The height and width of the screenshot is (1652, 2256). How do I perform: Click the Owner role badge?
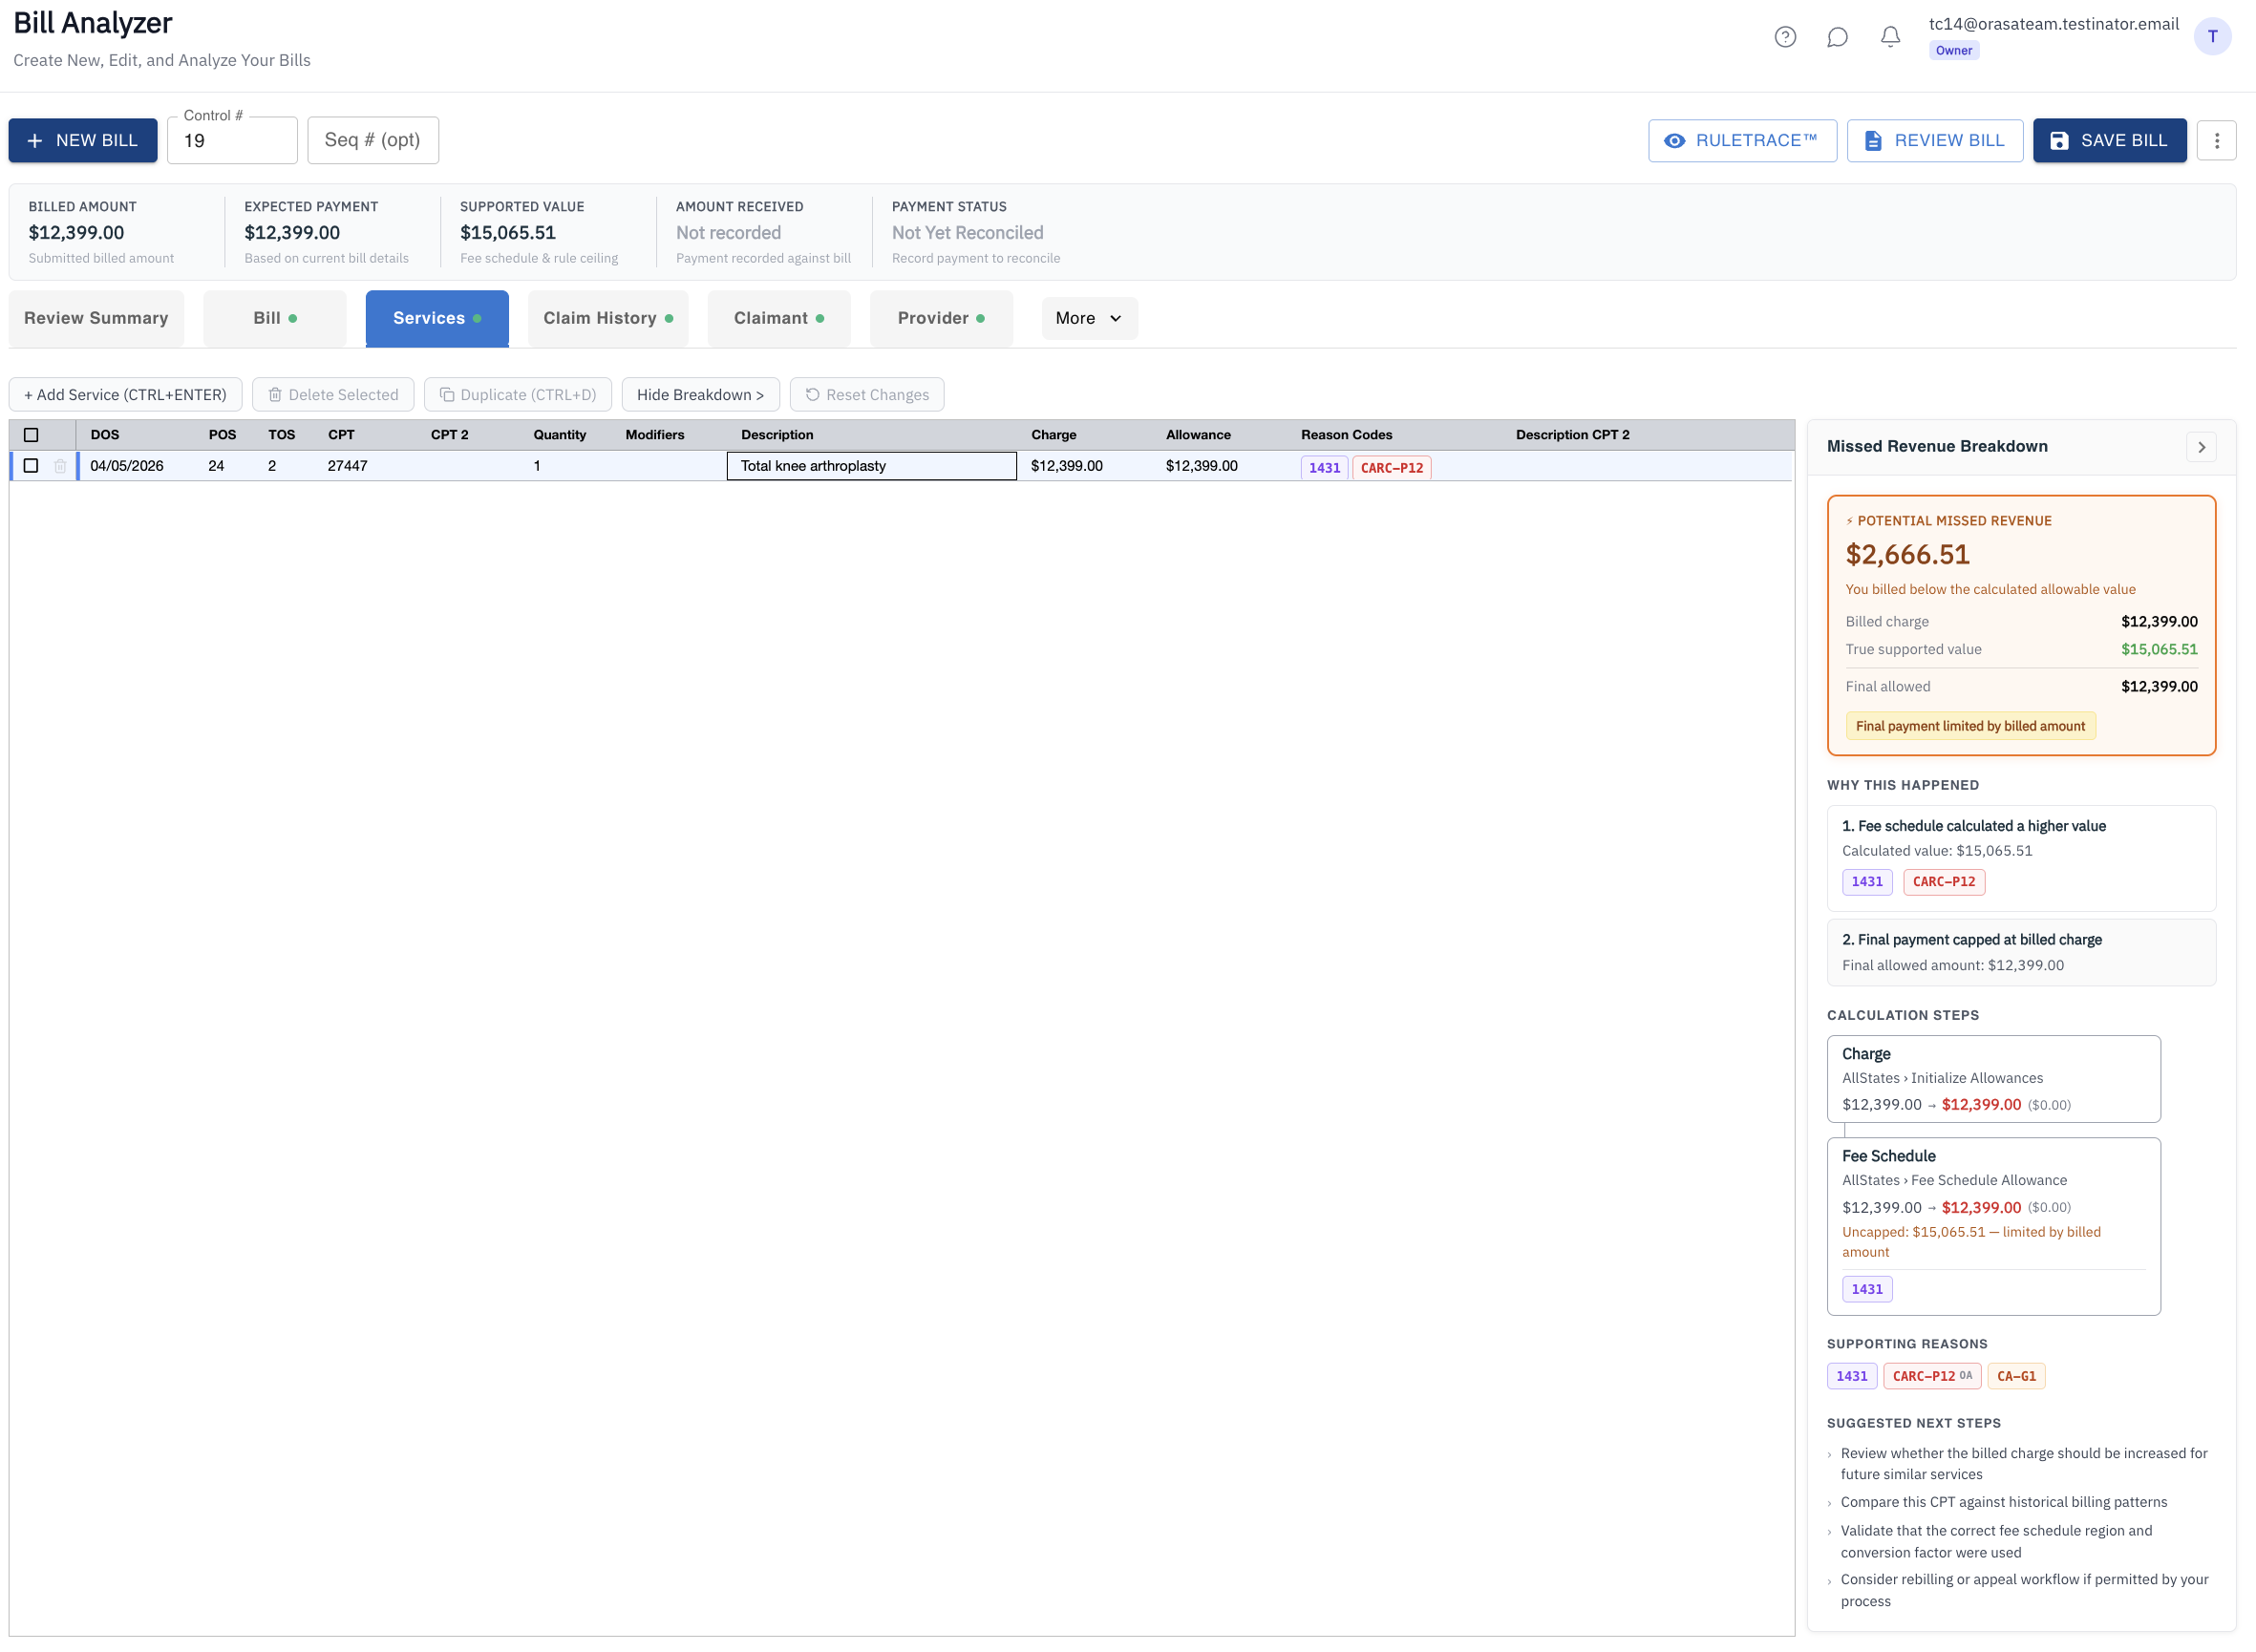point(1953,50)
